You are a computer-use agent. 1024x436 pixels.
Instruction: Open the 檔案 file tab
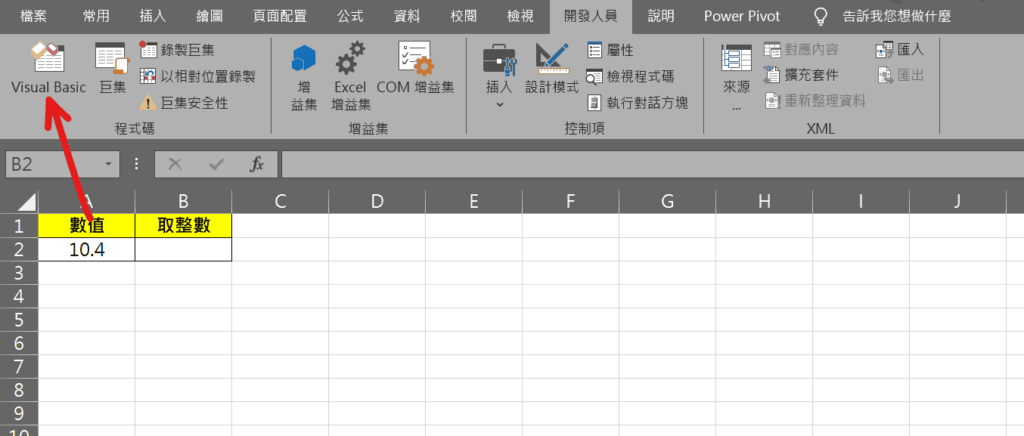[x=33, y=16]
